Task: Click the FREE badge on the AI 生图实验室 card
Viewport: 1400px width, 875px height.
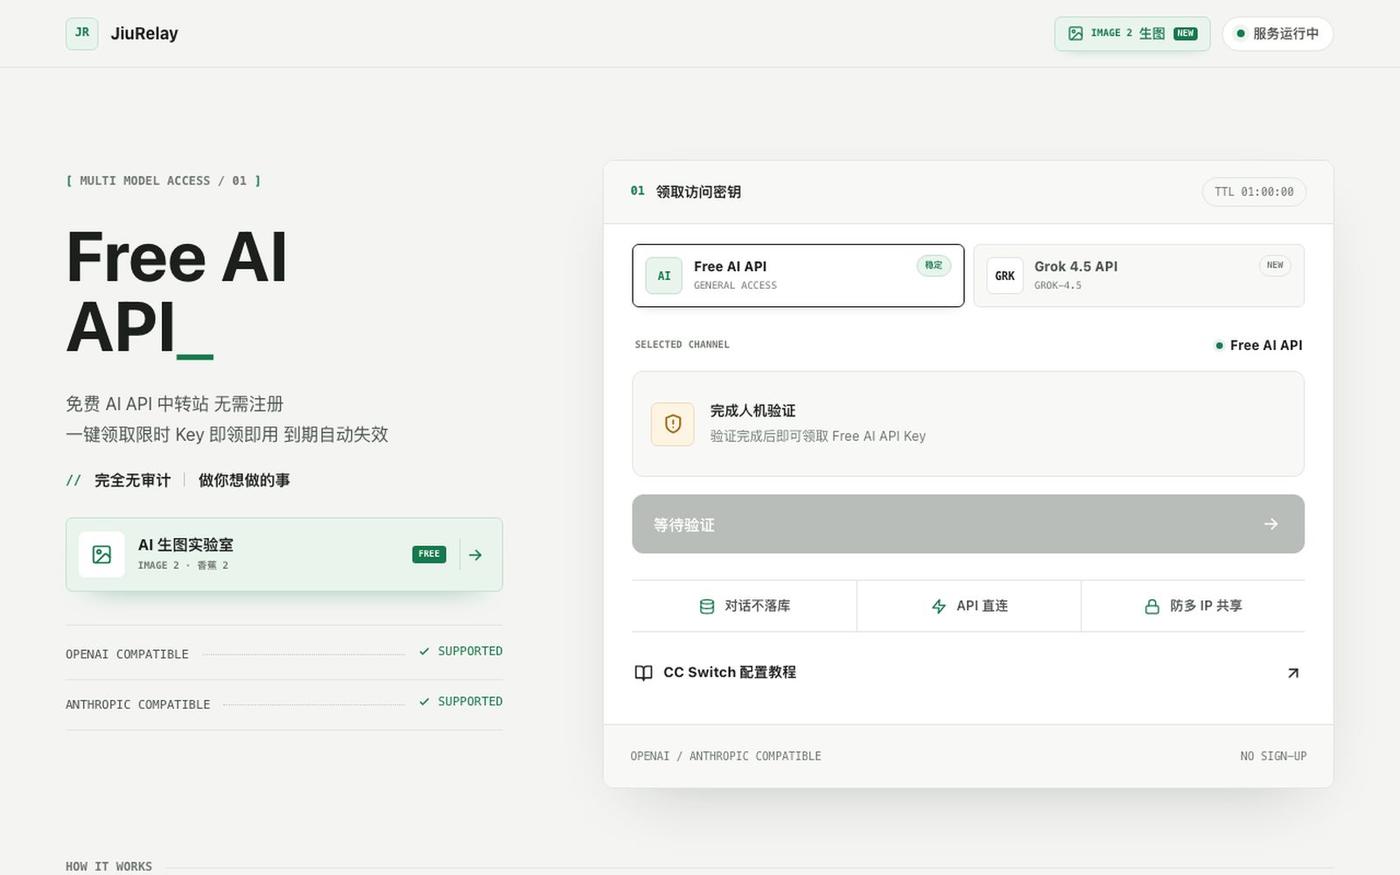Action: (x=429, y=554)
